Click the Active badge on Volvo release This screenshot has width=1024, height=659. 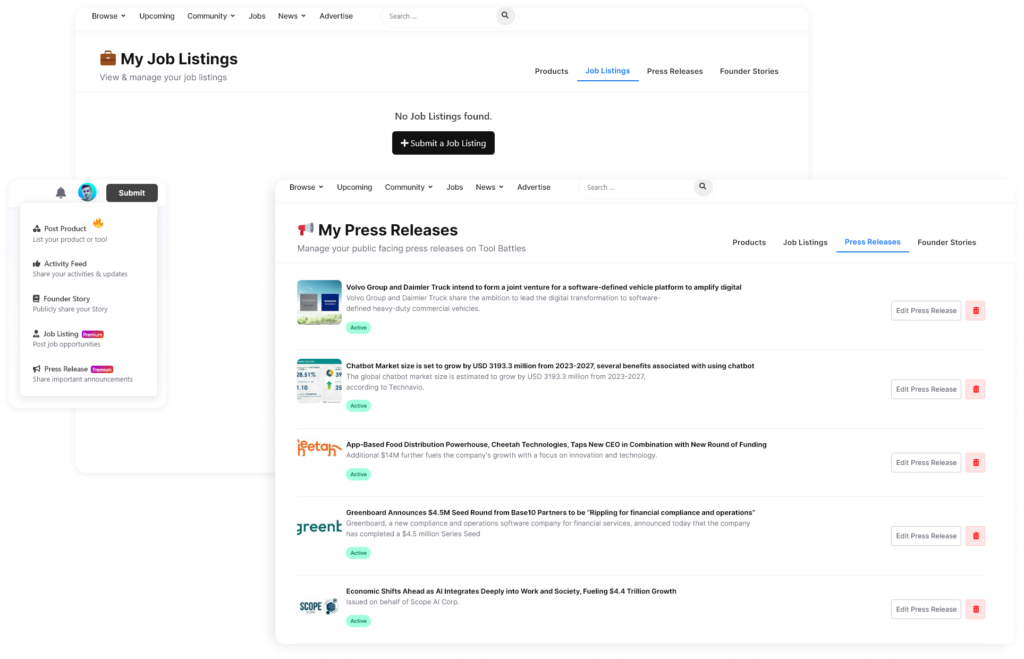359,328
